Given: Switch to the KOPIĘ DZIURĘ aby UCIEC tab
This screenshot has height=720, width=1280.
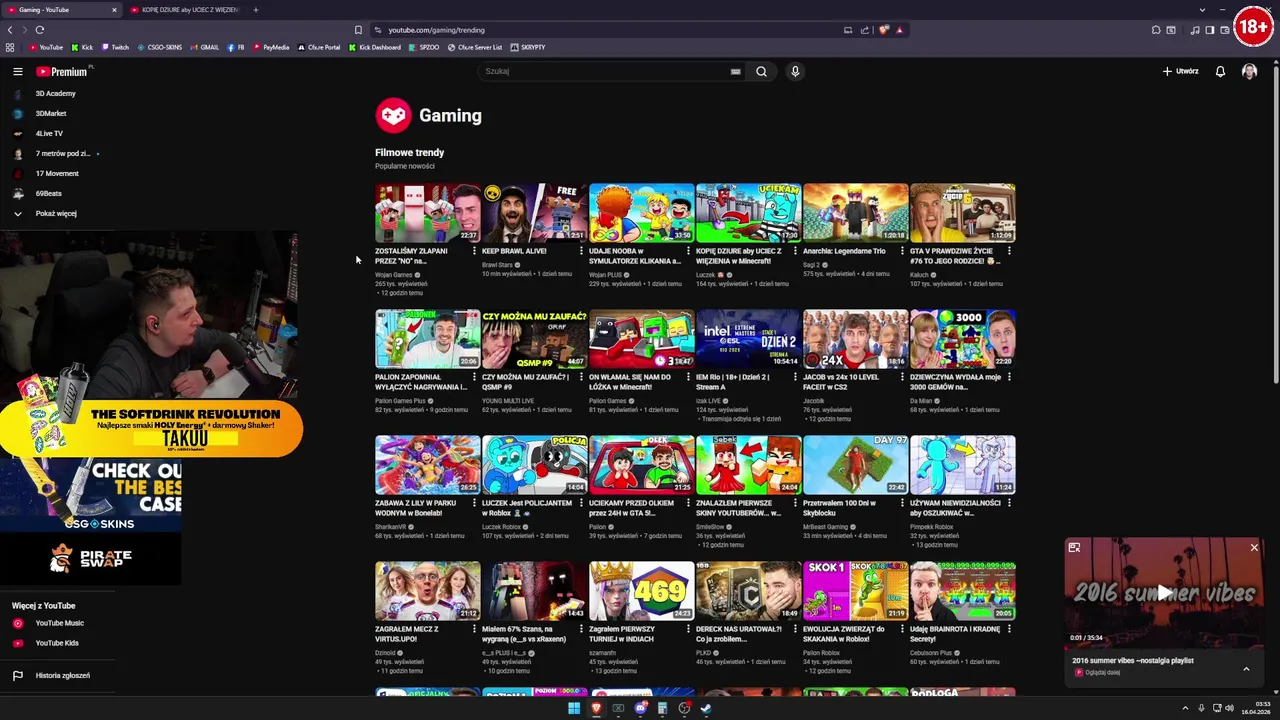Looking at the screenshot, I should click(x=185, y=10).
